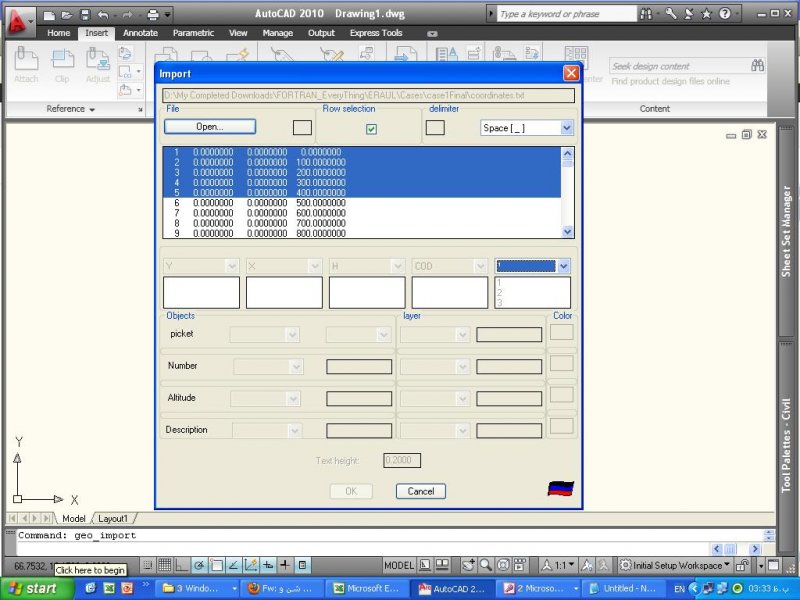Viewport: 800px width, 600px height.
Task: Click the annotation visibility icon in status bar
Action: coord(587,565)
